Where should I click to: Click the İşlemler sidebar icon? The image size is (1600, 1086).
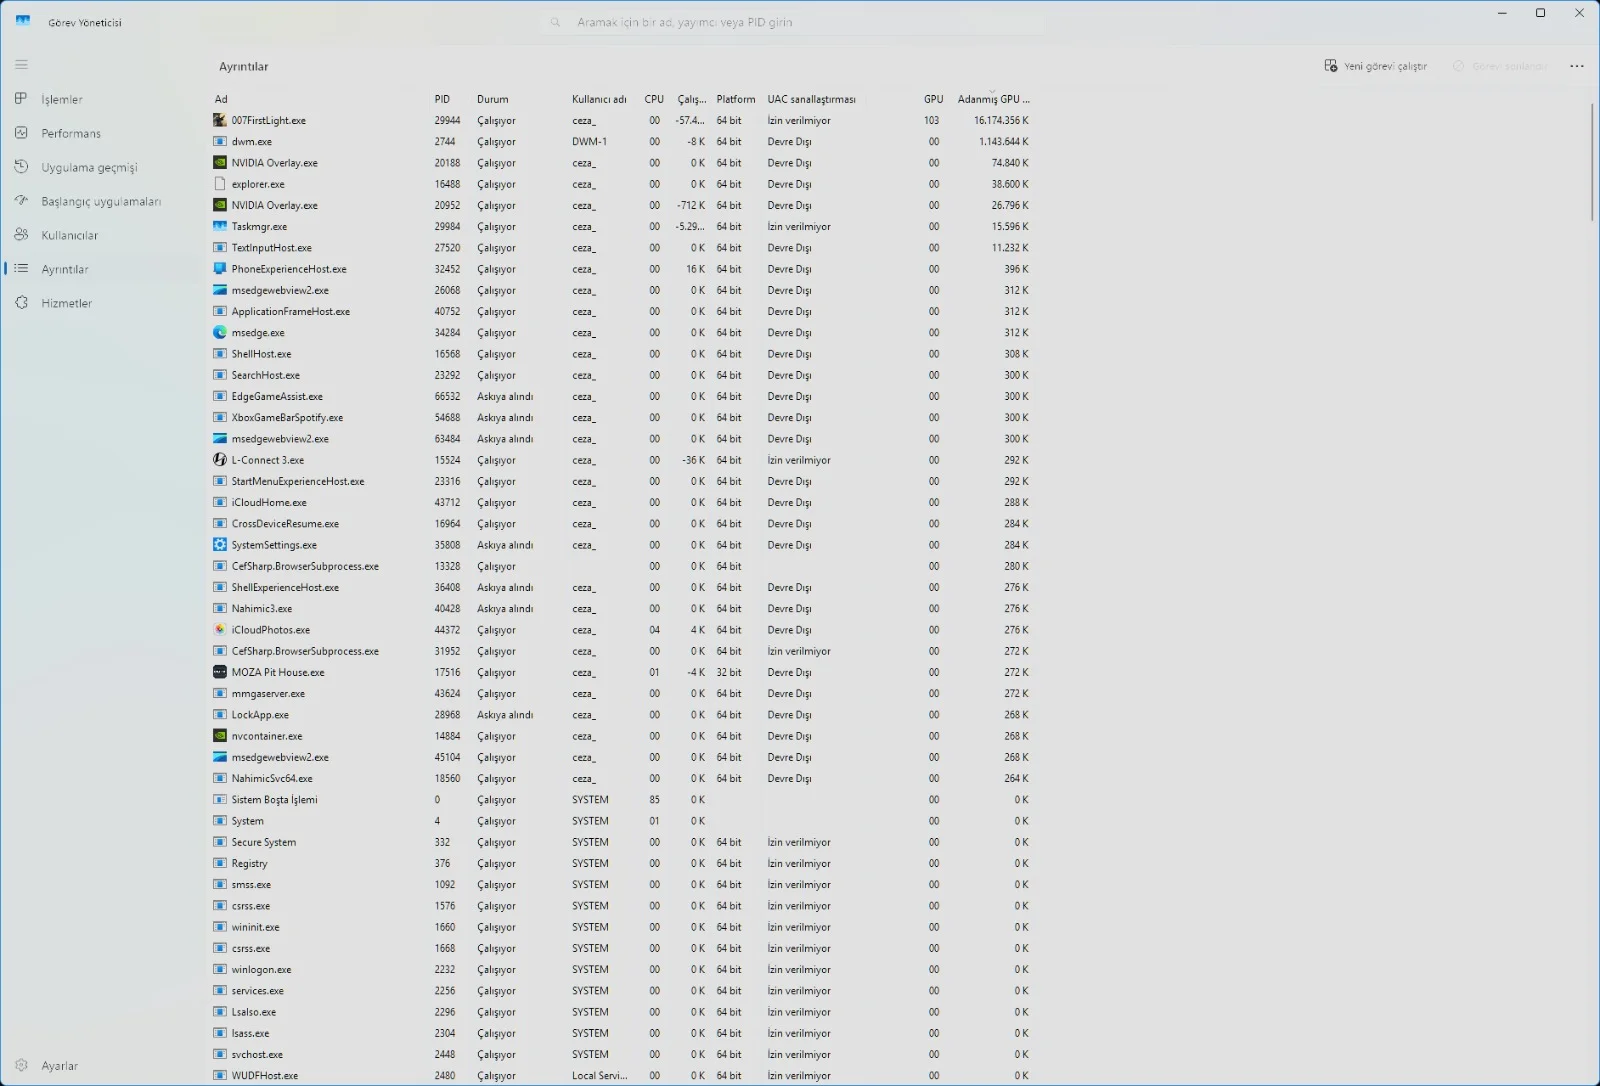coord(21,99)
